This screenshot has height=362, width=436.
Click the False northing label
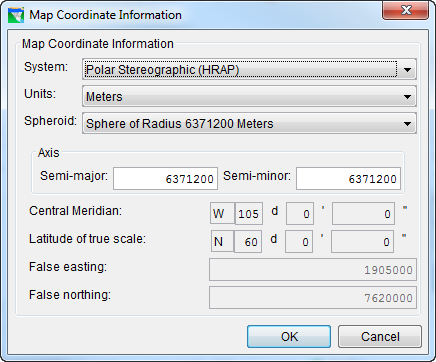tap(70, 295)
